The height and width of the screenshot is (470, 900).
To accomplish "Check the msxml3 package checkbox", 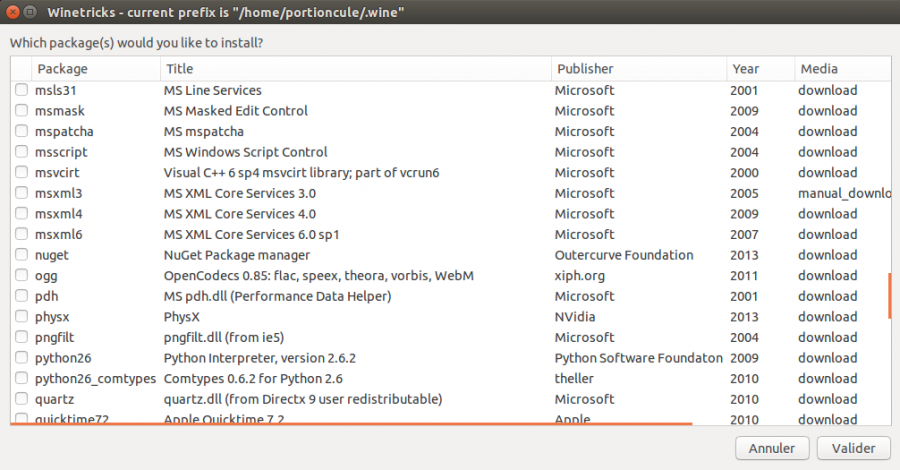I will pyautogui.click(x=21, y=193).
